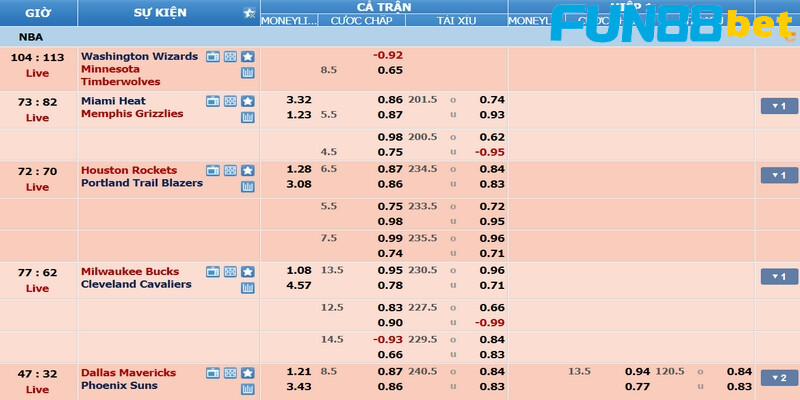The image size is (800, 400).
Task: Expand more bets for Miami Heat match
Action: pyautogui.click(x=779, y=106)
